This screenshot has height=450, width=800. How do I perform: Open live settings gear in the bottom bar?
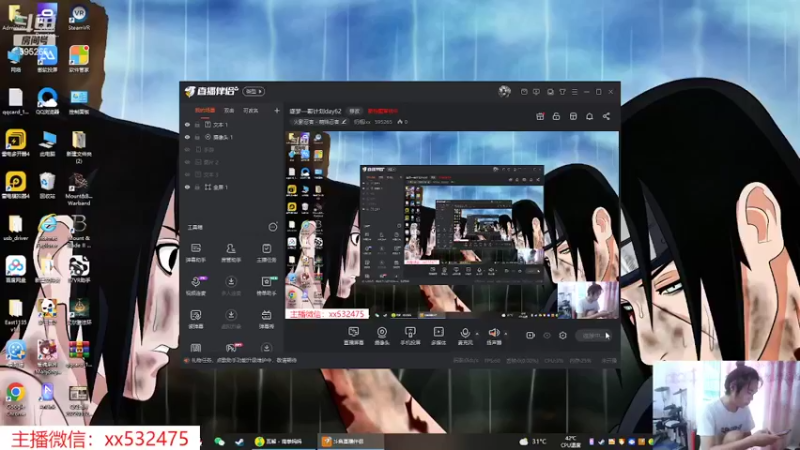(x=563, y=335)
